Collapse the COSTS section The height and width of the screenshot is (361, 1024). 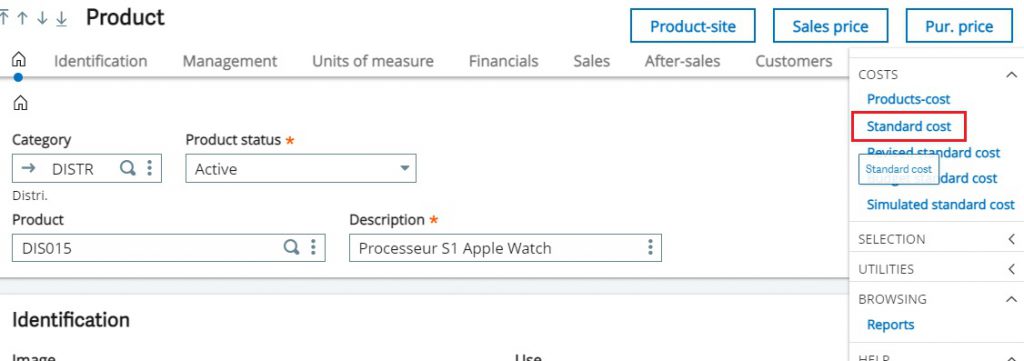point(1012,75)
